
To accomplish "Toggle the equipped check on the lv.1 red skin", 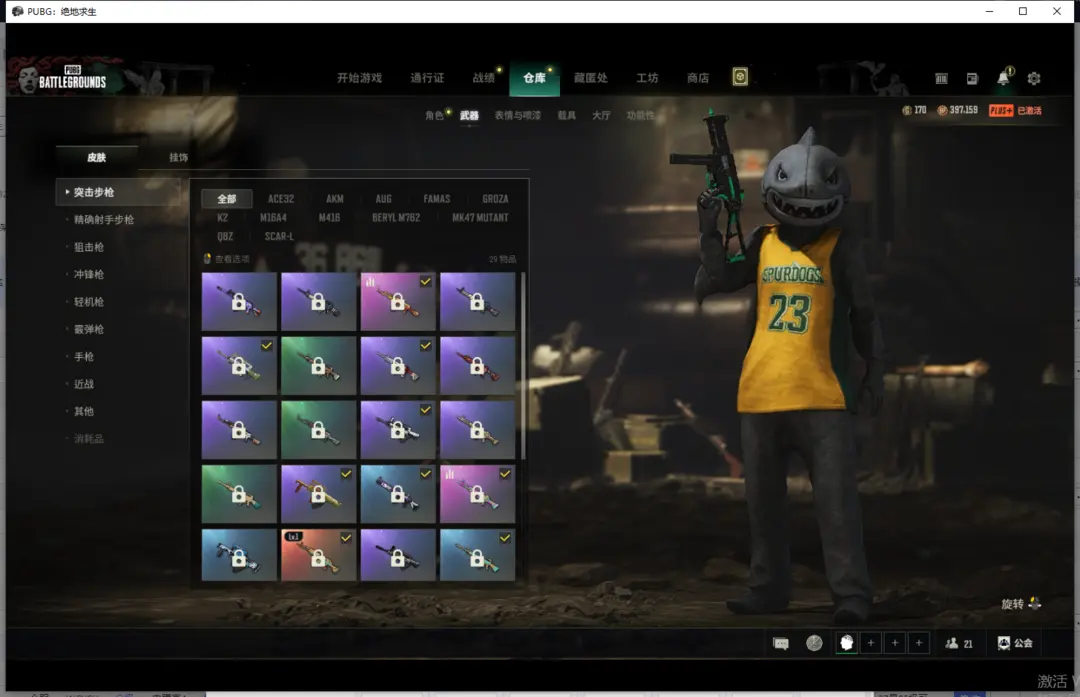I will click(346, 538).
